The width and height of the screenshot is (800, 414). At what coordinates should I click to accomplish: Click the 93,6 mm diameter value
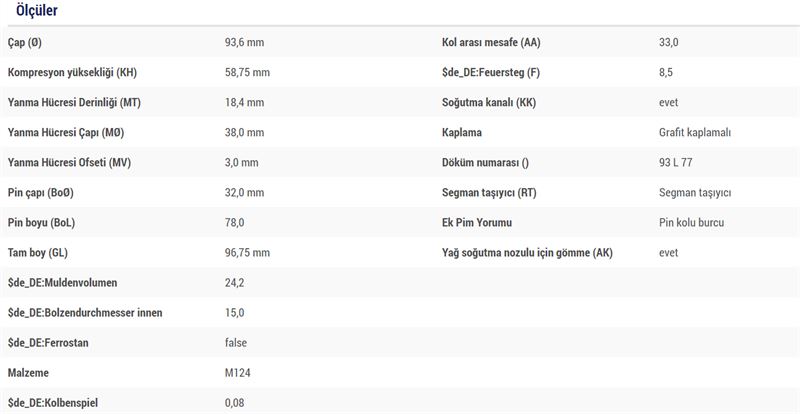(x=244, y=43)
